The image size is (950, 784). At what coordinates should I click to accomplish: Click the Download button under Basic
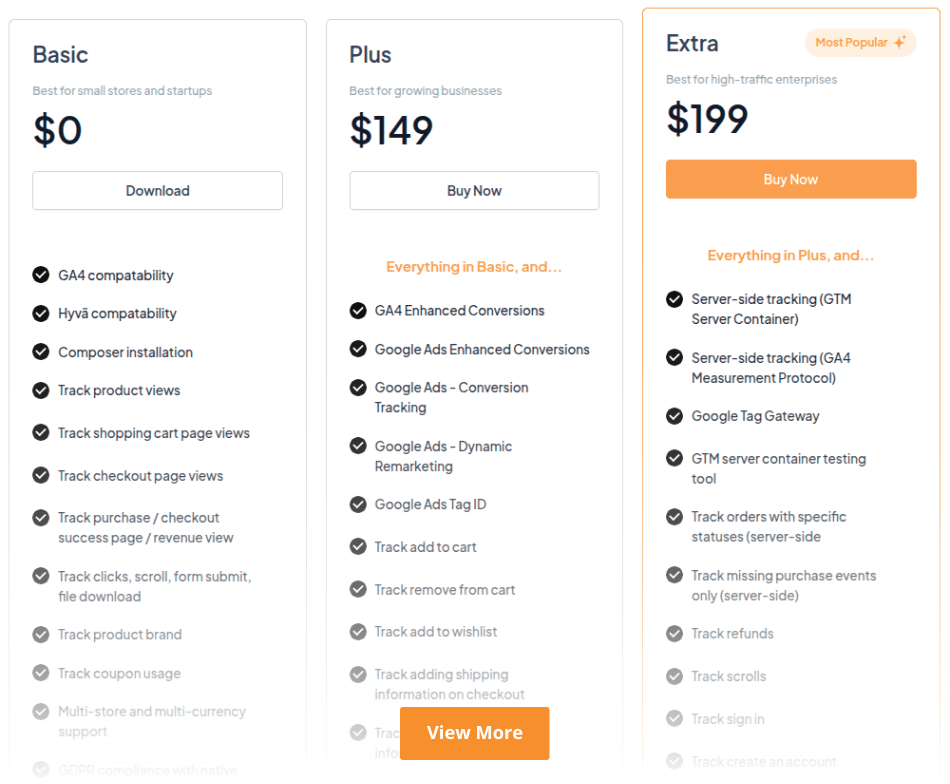[157, 190]
